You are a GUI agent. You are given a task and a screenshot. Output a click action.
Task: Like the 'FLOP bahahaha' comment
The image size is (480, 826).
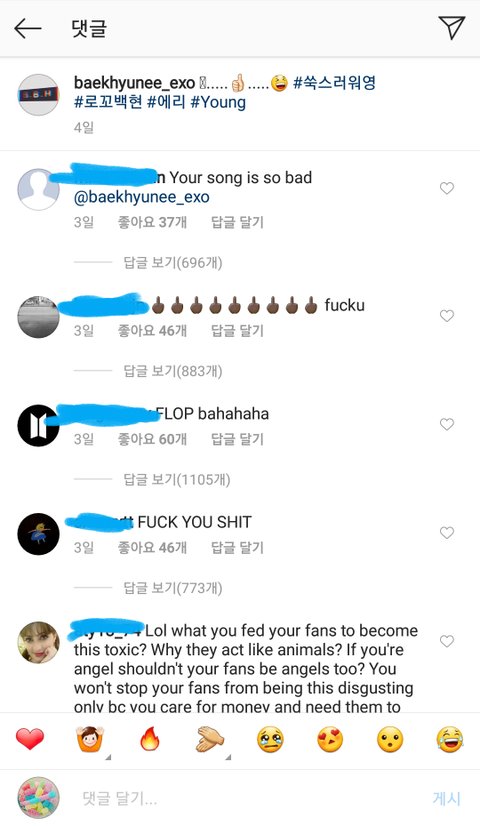tap(447, 424)
